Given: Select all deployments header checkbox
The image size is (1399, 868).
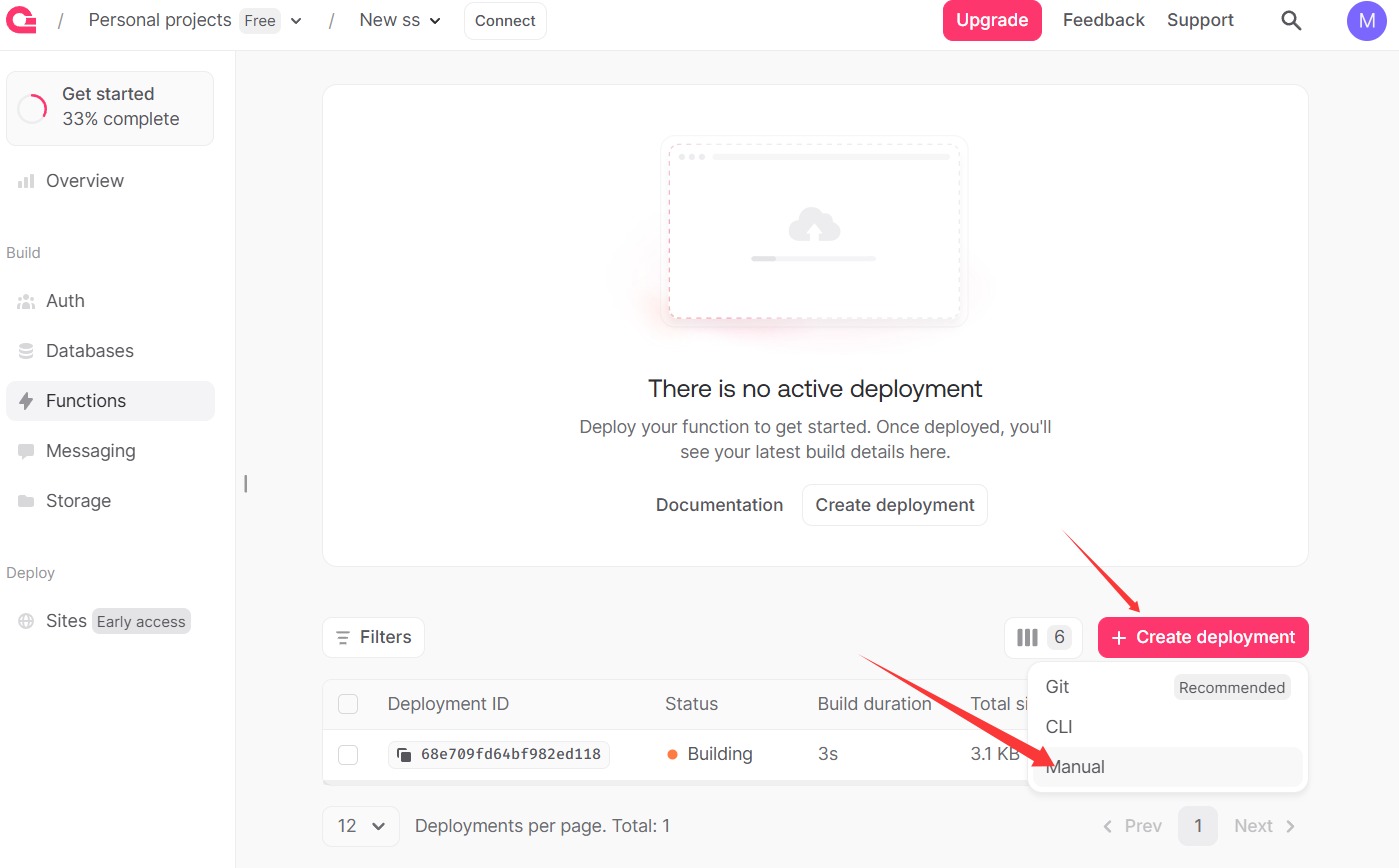Looking at the screenshot, I should pos(348,704).
